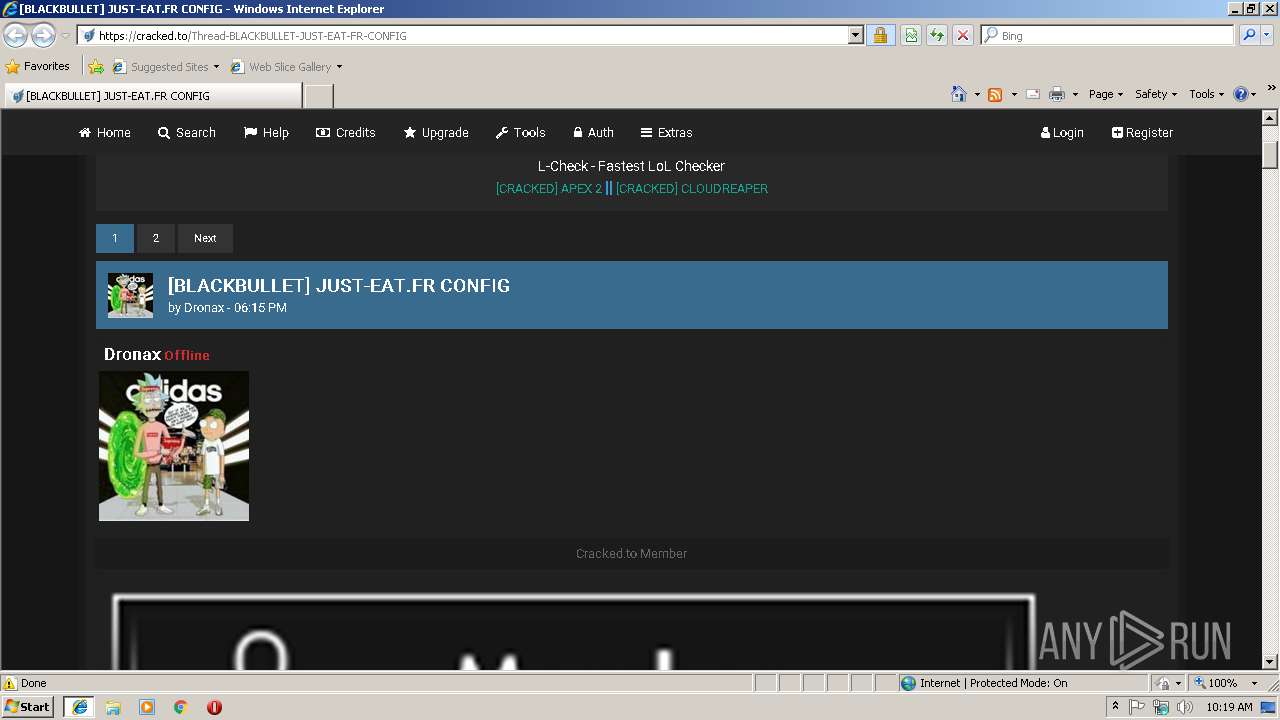Open the red Opera icon on taskbar
Screen dimensions: 1280x720
[x=214, y=707]
